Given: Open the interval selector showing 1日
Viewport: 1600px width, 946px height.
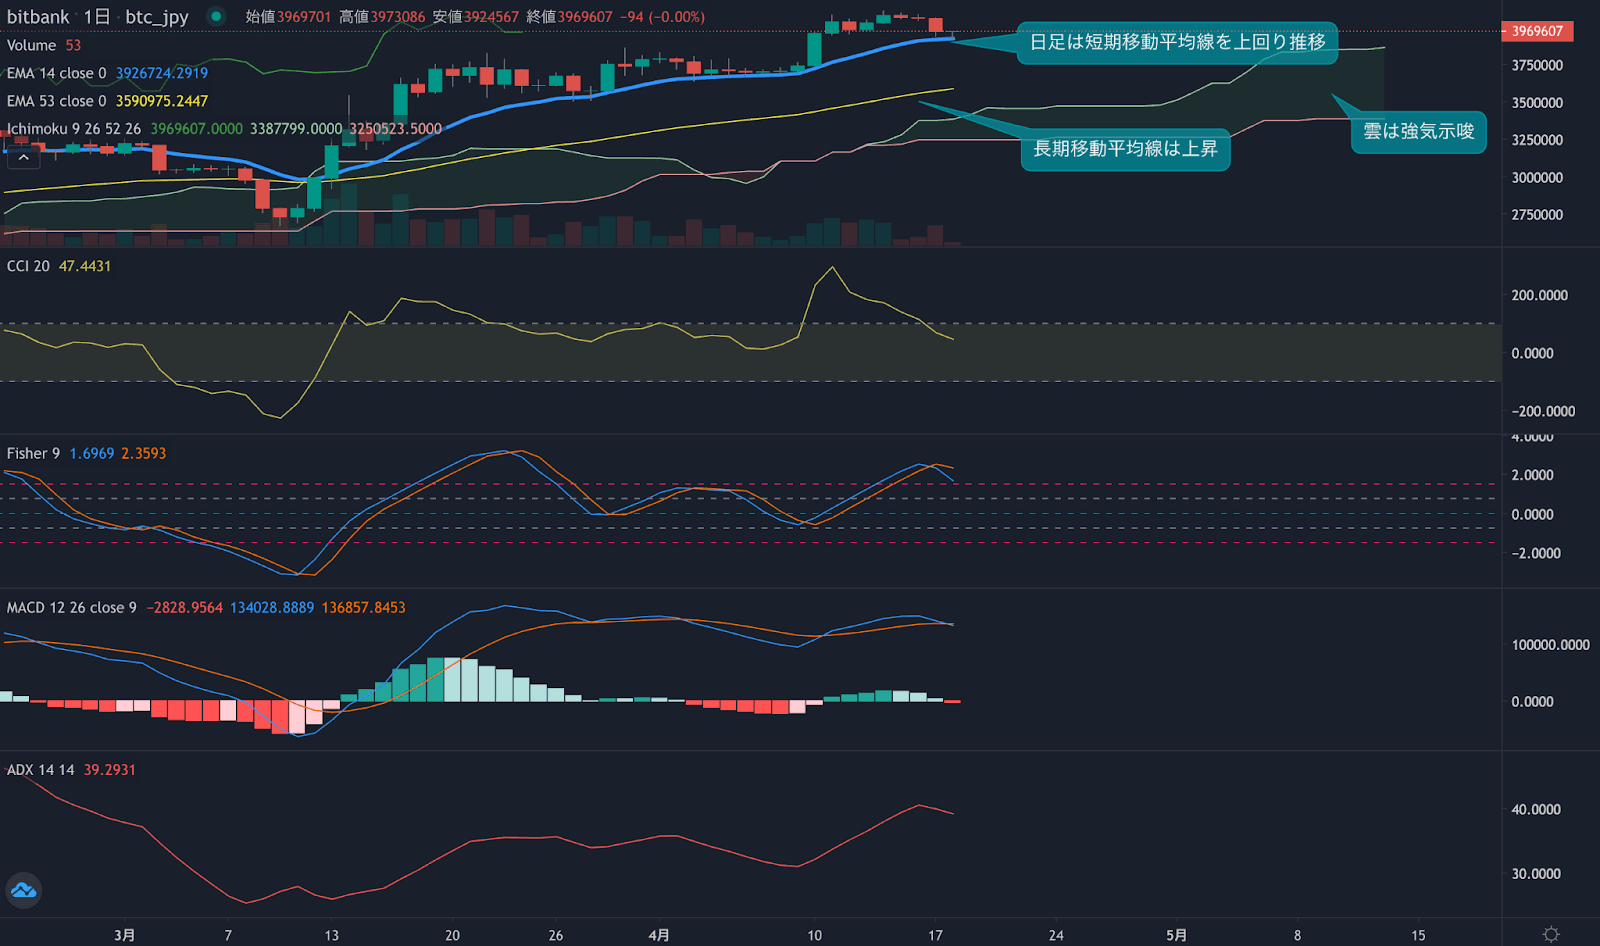Looking at the screenshot, I should point(98,16).
